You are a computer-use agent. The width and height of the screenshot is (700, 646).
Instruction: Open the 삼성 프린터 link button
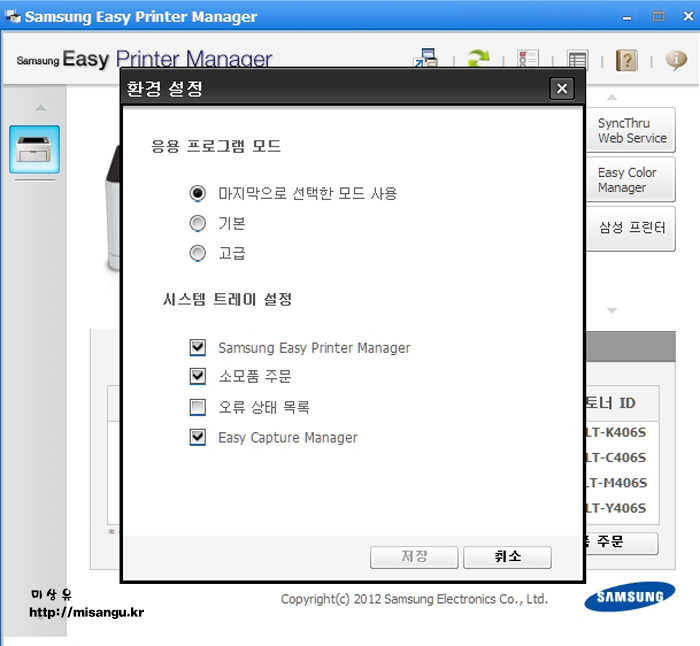[x=631, y=228]
